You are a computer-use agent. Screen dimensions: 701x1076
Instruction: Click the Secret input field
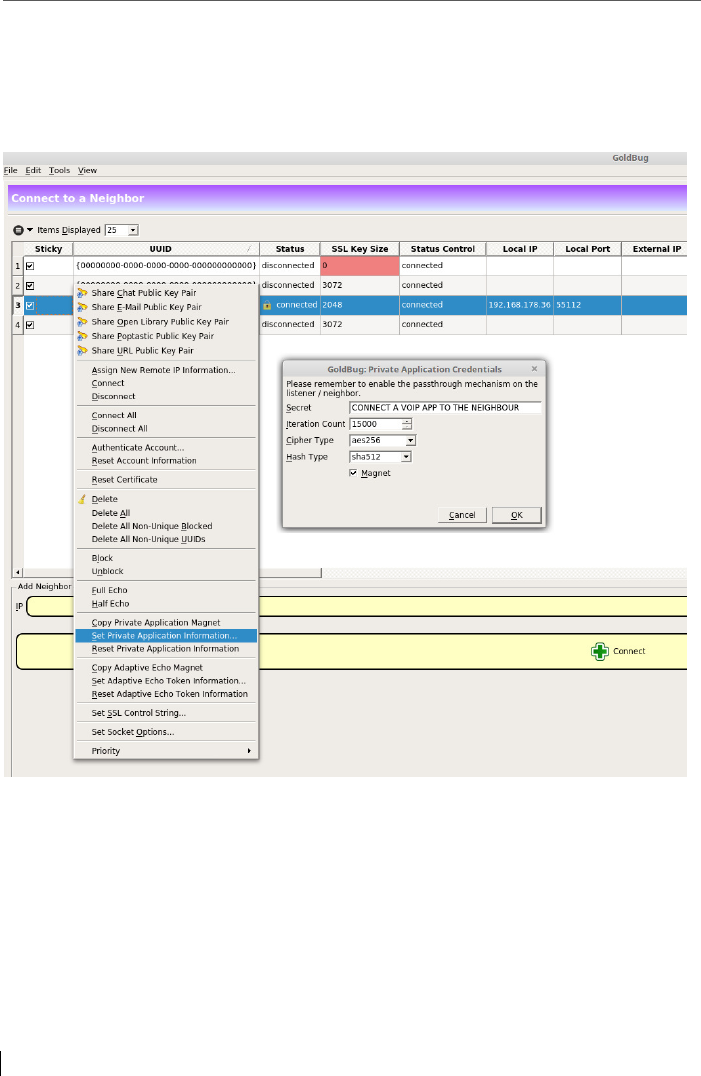tap(445, 408)
